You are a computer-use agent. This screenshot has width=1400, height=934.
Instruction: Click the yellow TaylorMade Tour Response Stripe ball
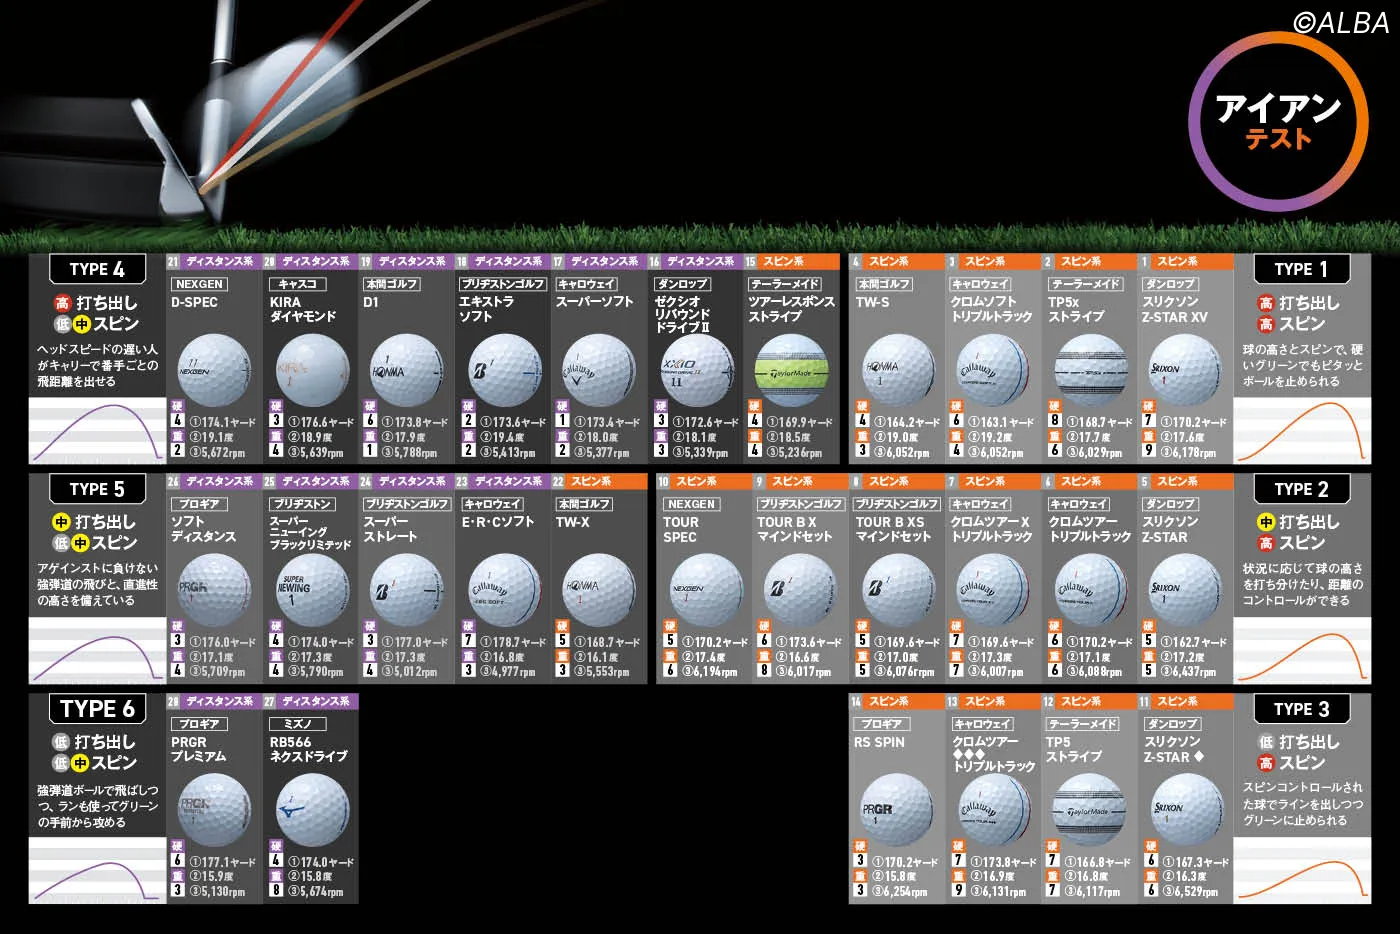[x=791, y=369]
